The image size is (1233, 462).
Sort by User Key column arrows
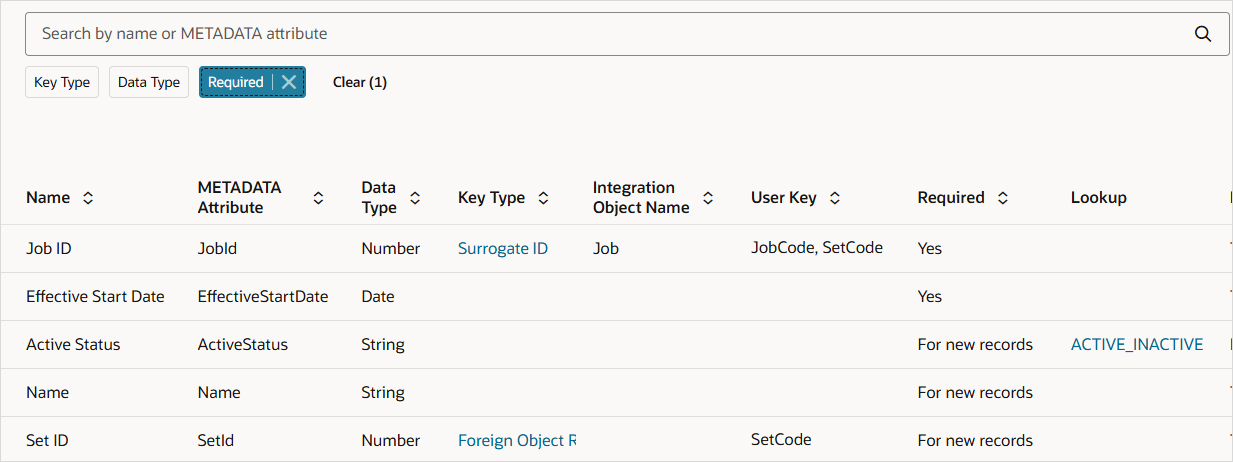pos(835,198)
